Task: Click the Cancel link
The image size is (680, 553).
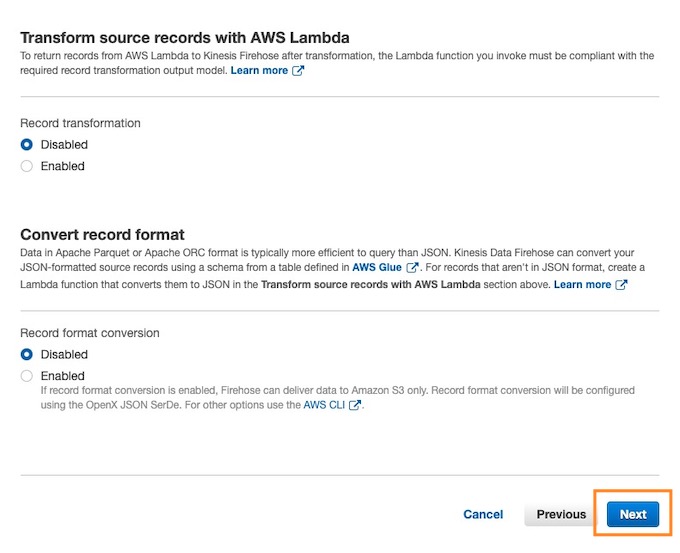Action: (483, 514)
